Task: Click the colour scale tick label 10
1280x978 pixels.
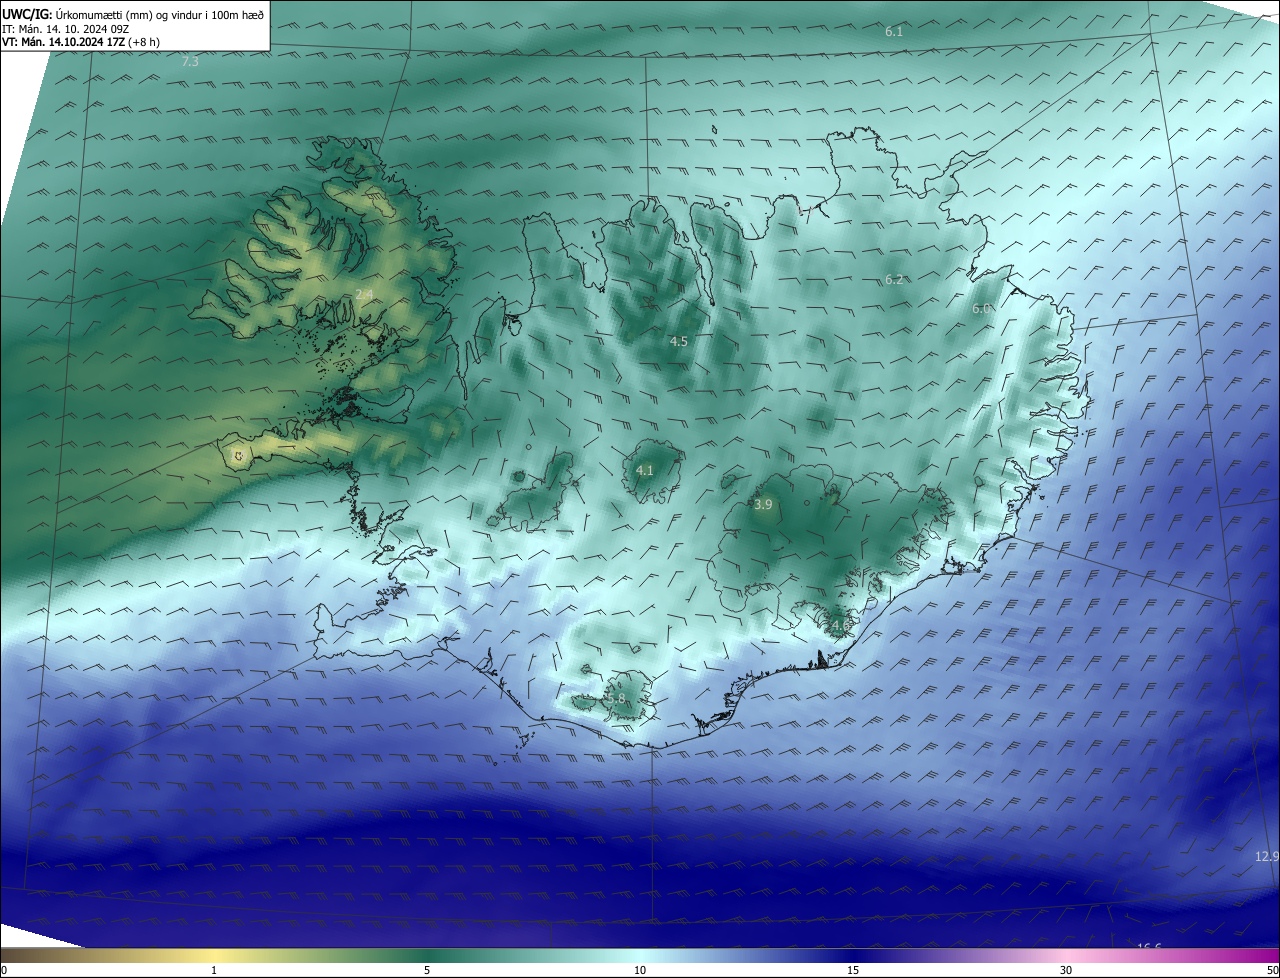Action: [640, 970]
